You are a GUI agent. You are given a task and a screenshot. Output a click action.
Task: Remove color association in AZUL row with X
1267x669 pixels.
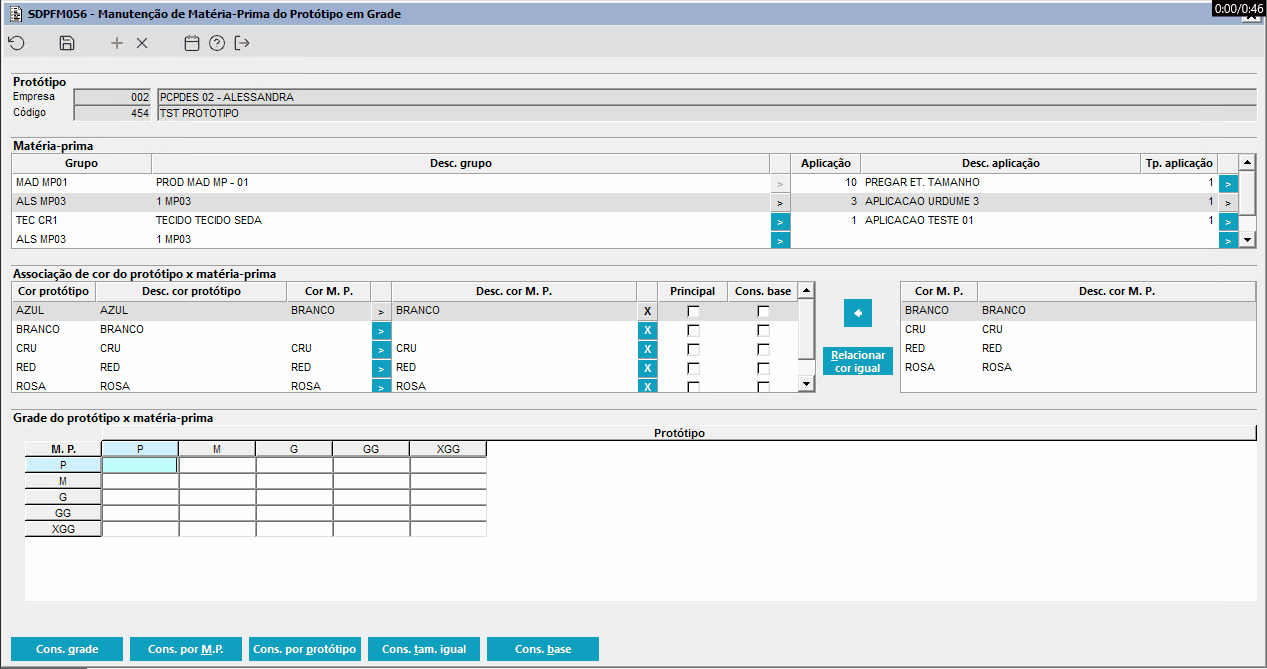[x=647, y=312]
